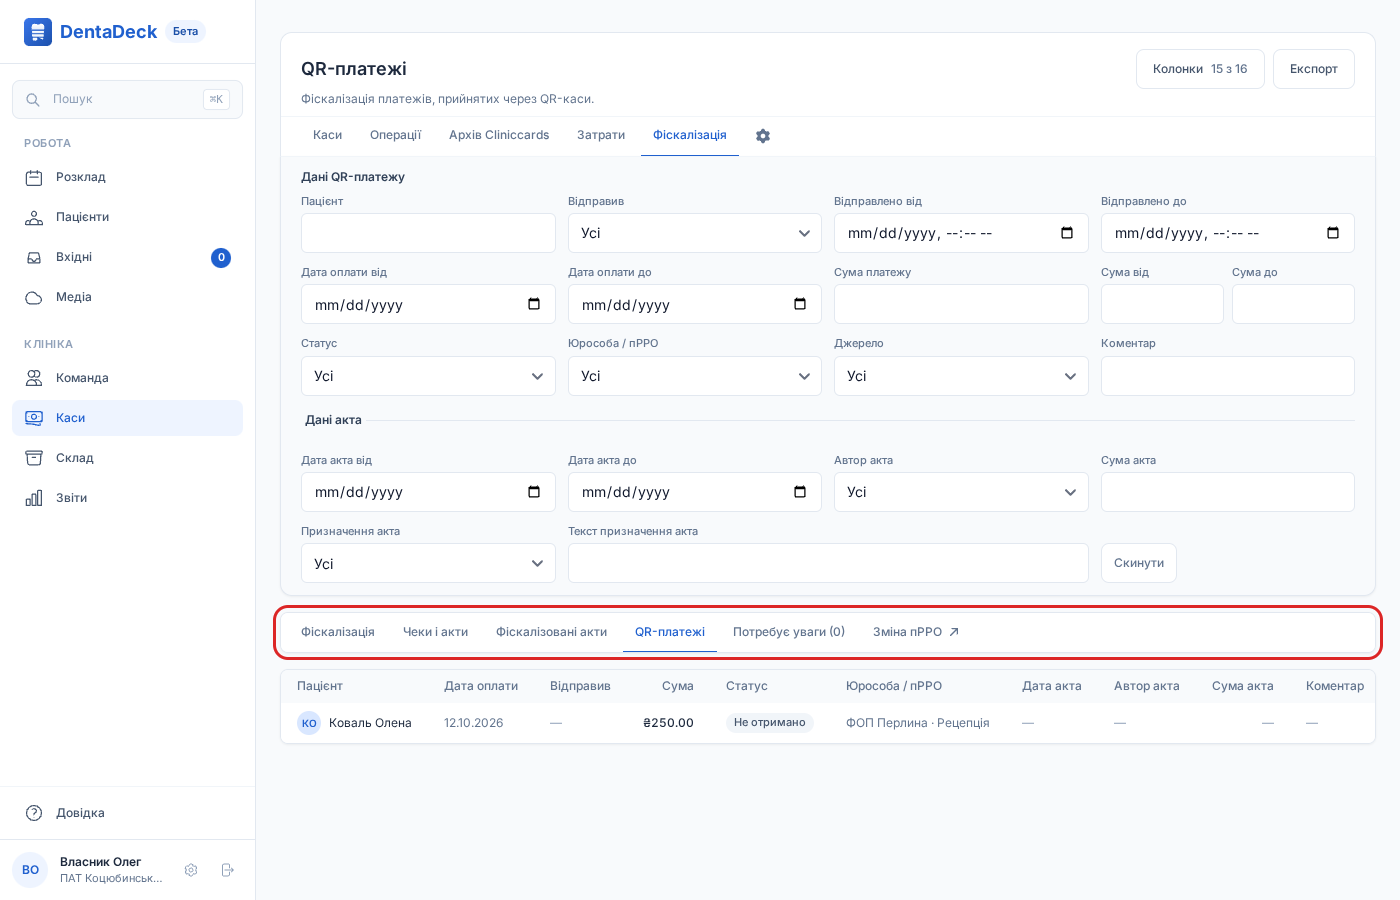Open Команда section in sidebar
Screen dimensions: 1400x900
(x=127, y=378)
